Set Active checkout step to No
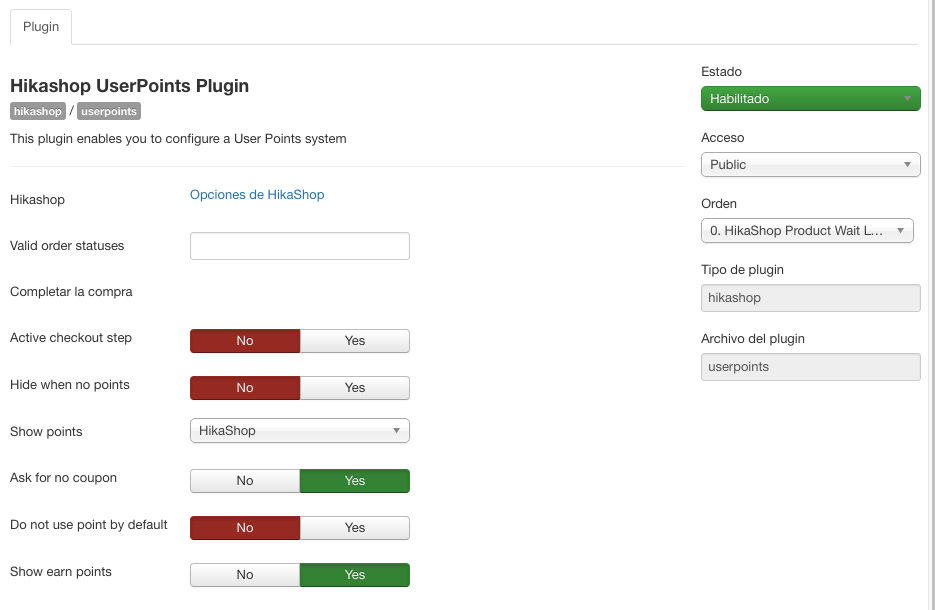The height and width of the screenshot is (610, 935). click(245, 341)
